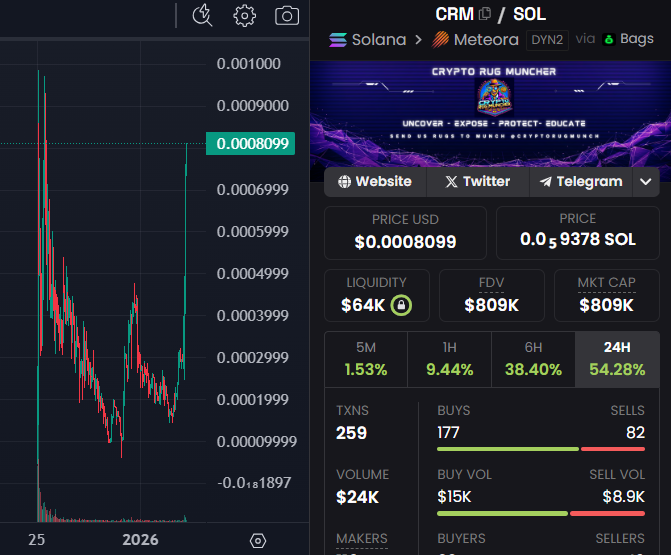671x555 pixels.
Task: Click the SOL quote symbol text
Action: [x=529, y=14]
